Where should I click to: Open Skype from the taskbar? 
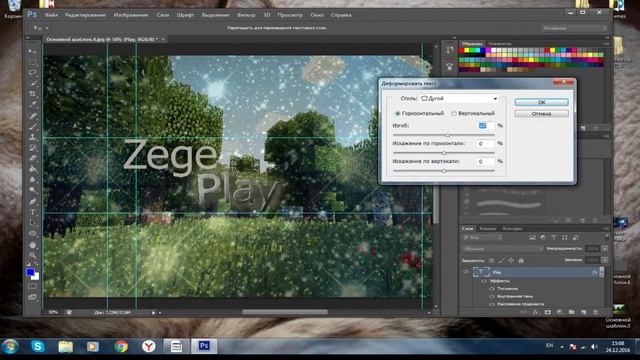tap(38, 347)
